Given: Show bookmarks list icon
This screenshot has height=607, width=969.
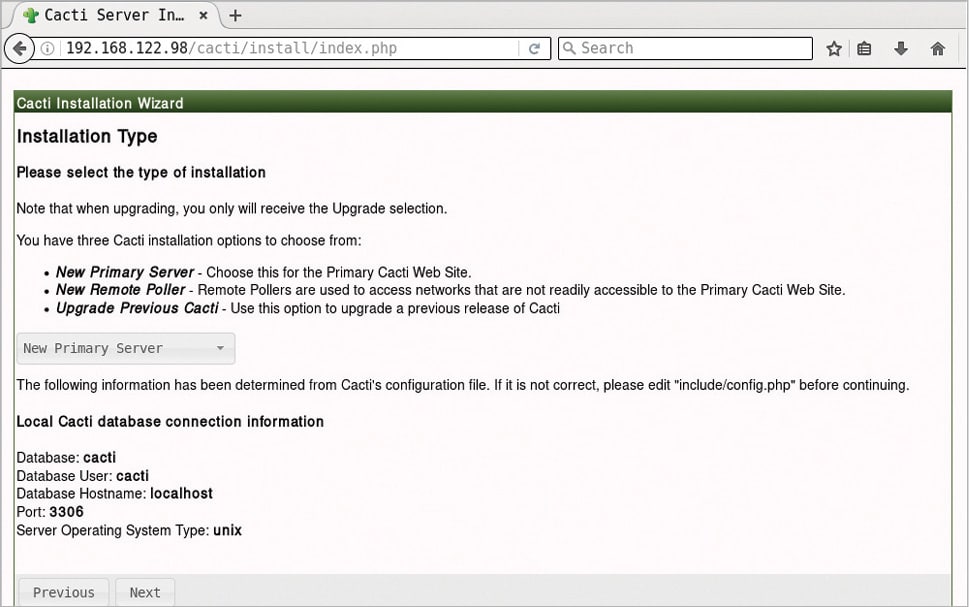Looking at the screenshot, I should [864, 48].
